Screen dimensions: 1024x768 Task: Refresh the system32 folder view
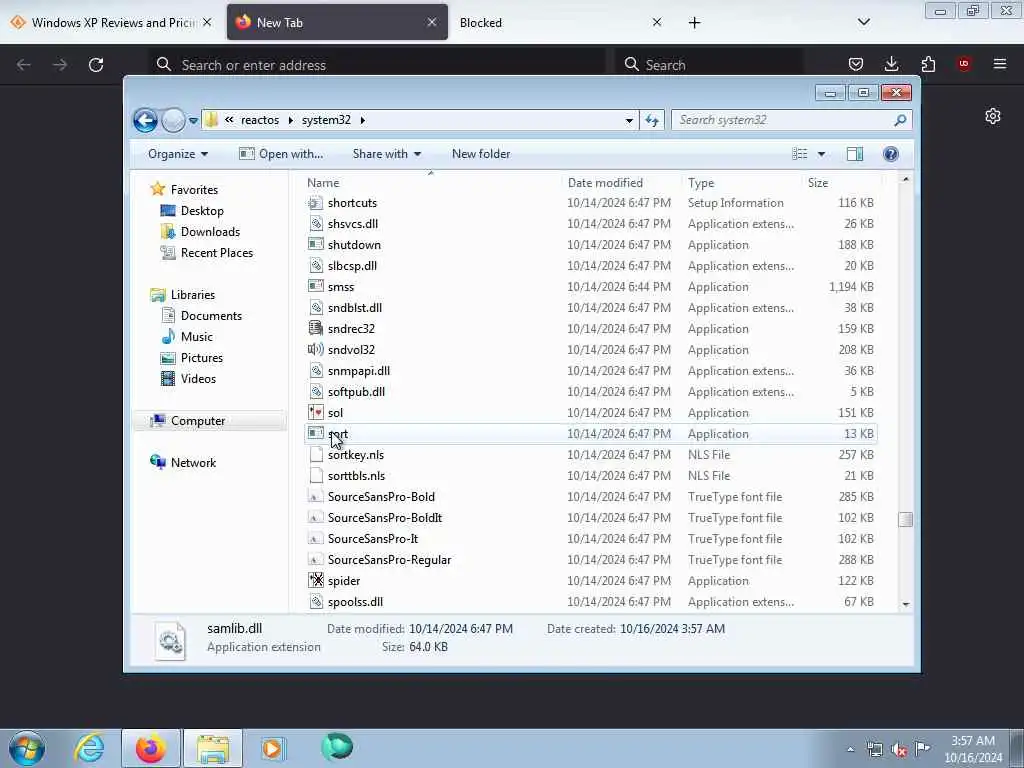coord(652,120)
